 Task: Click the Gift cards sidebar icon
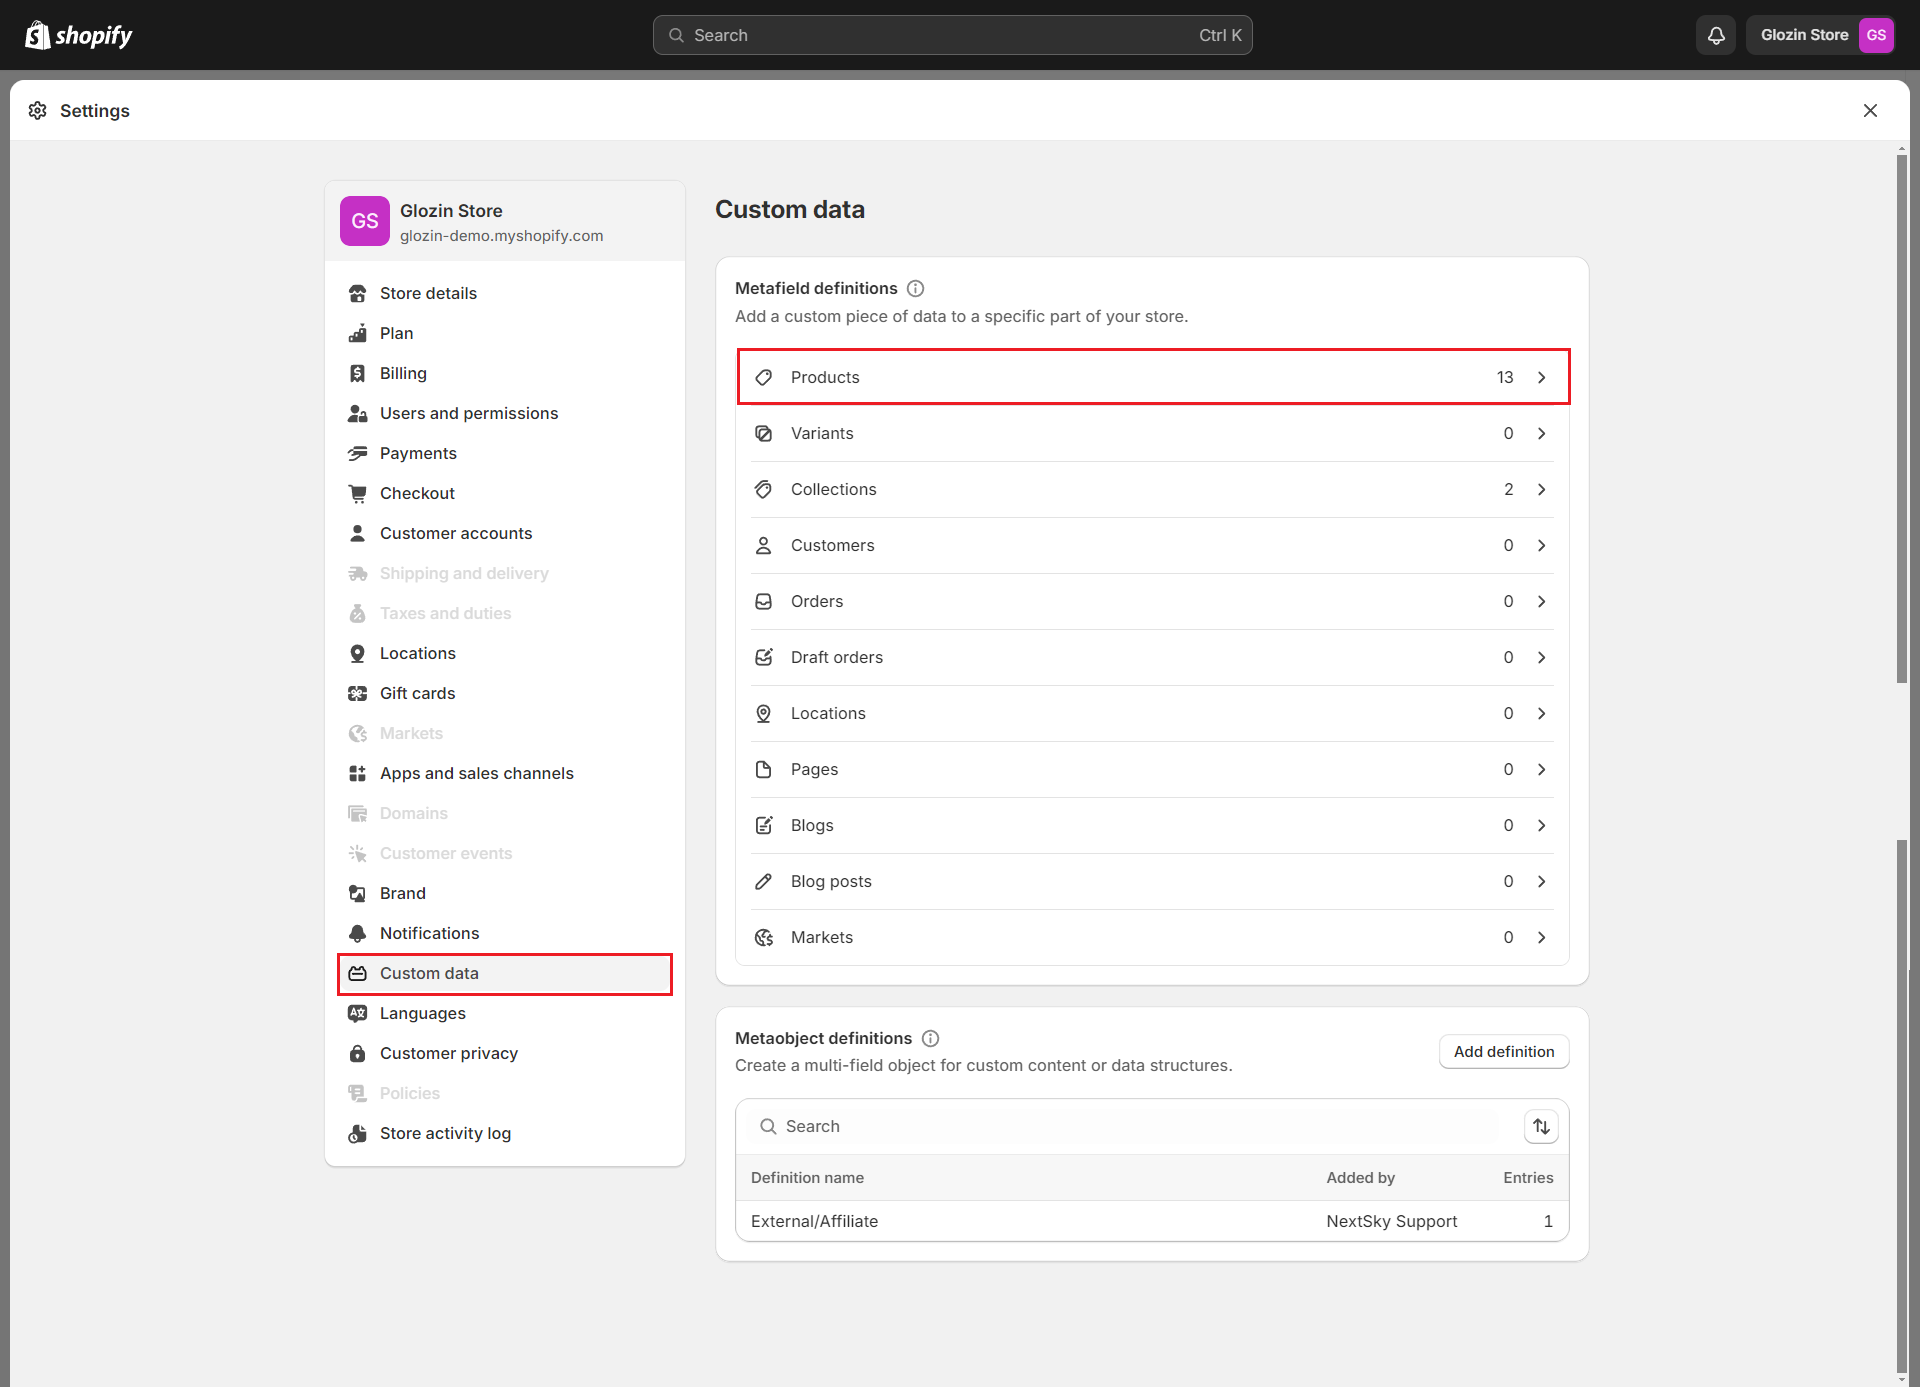coord(357,693)
